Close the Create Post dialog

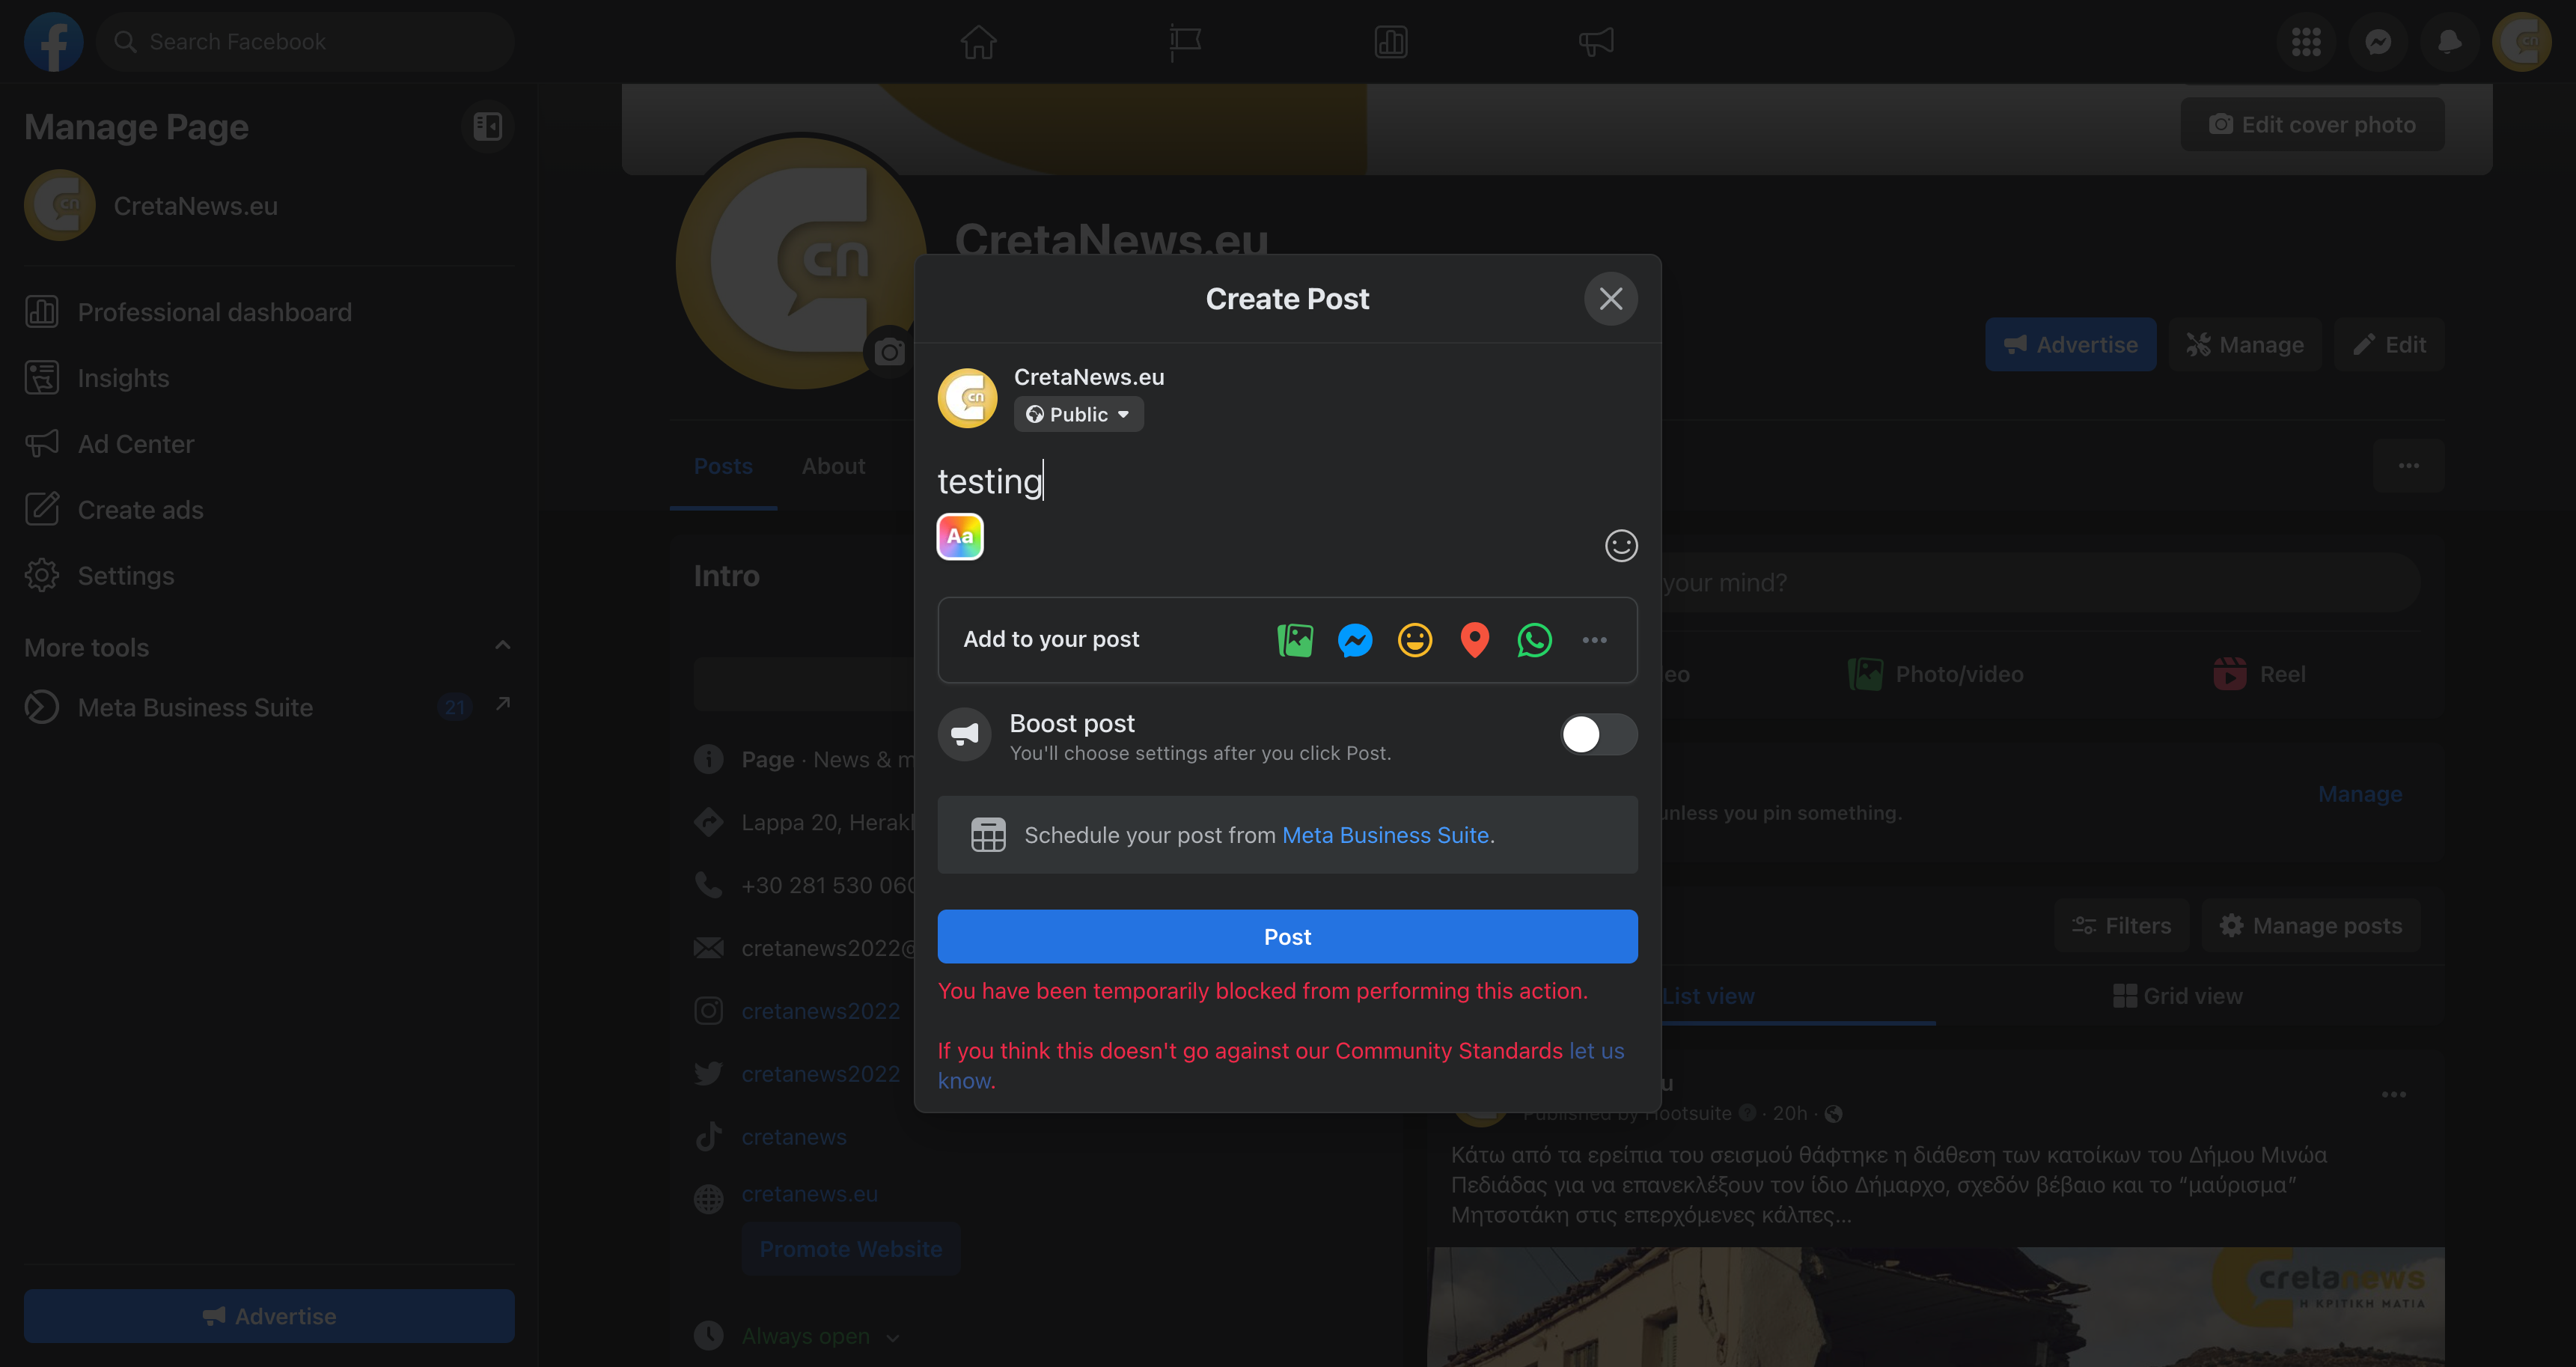[x=1610, y=298]
